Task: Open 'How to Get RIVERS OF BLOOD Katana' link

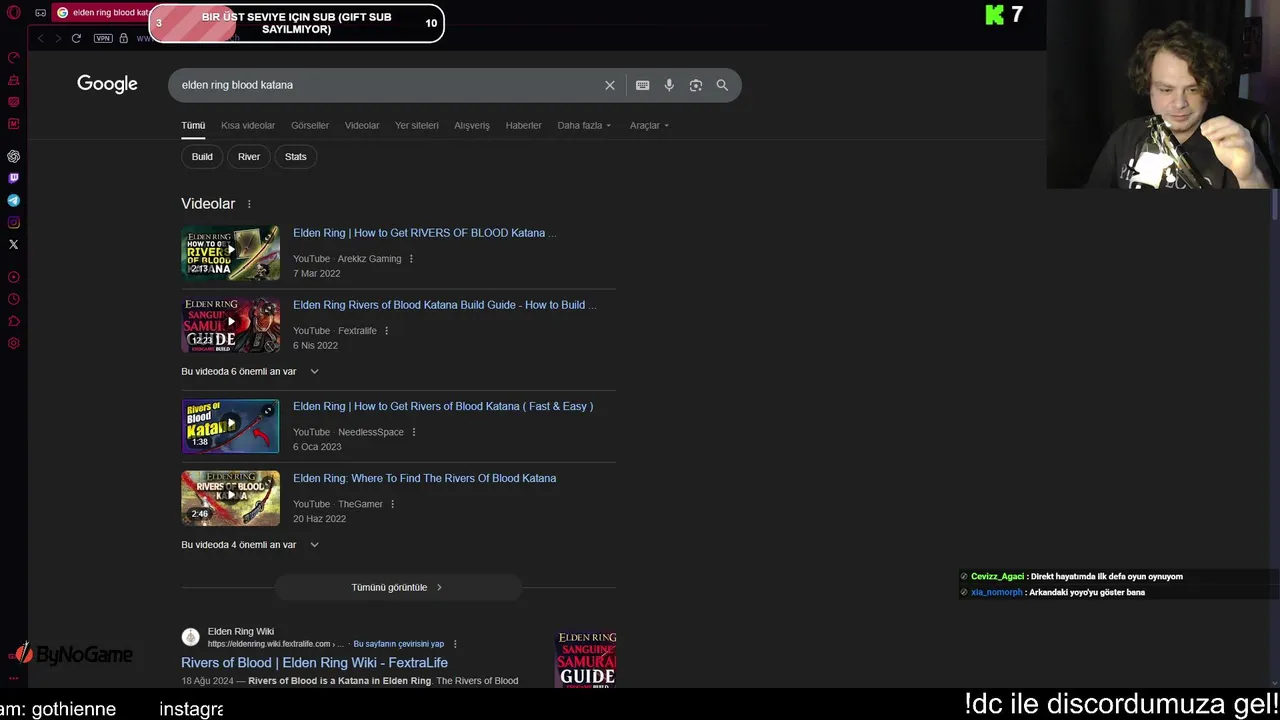Action: [424, 233]
